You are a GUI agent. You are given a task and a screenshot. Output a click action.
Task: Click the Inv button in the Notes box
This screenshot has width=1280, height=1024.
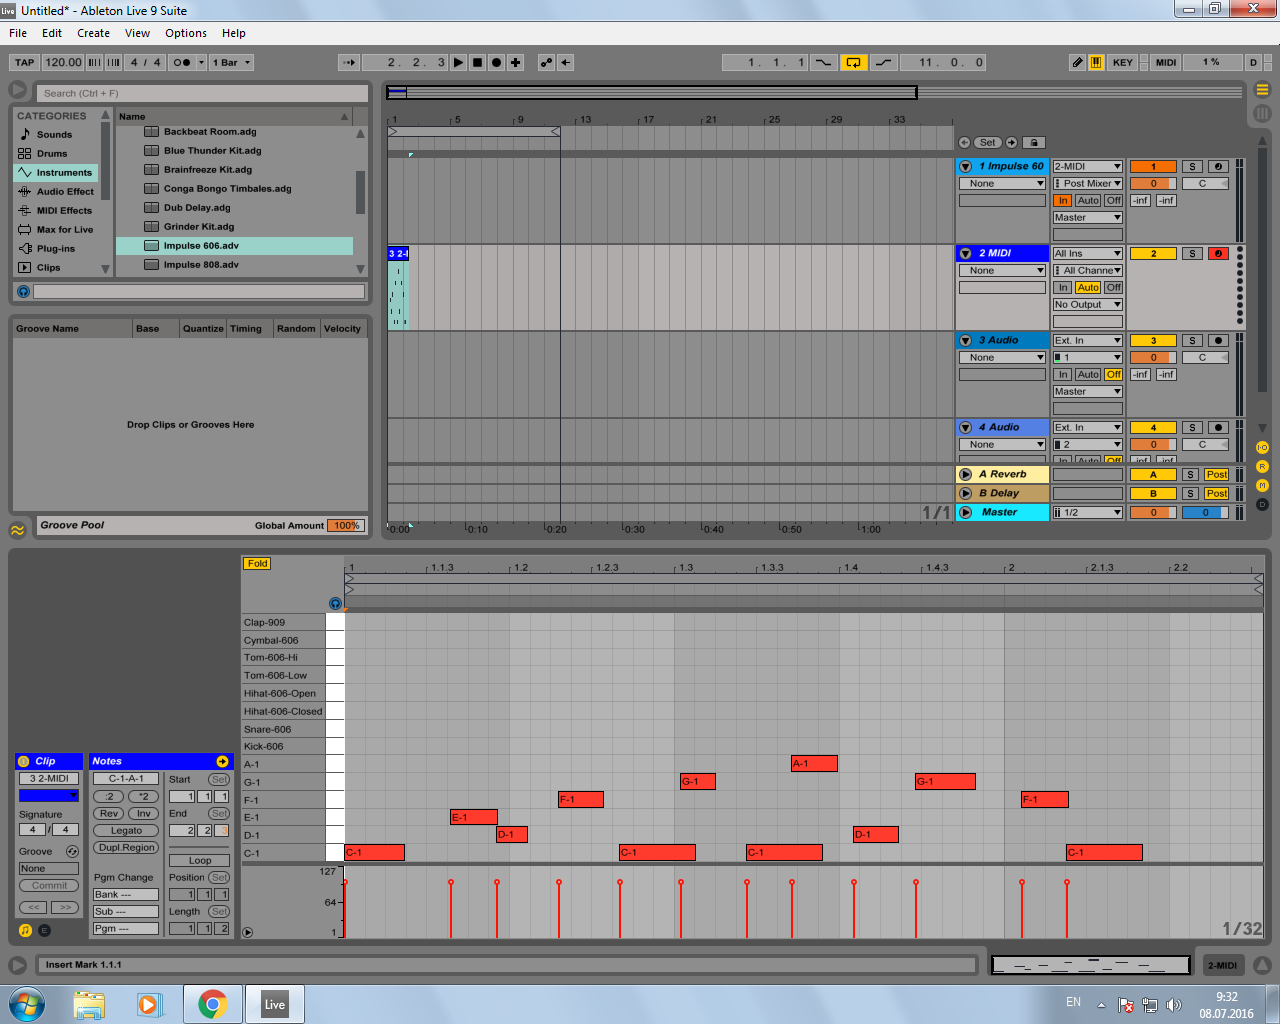pos(144,814)
